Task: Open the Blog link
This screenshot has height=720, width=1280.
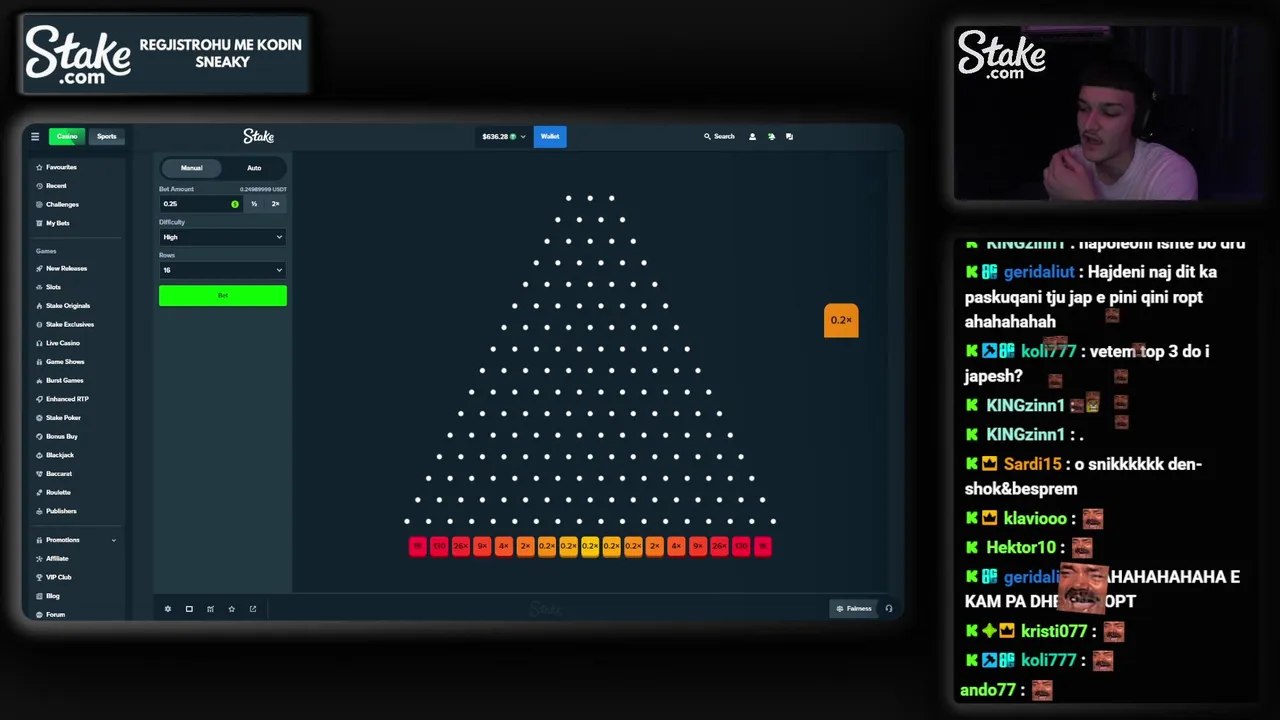Action: (52, 596)
